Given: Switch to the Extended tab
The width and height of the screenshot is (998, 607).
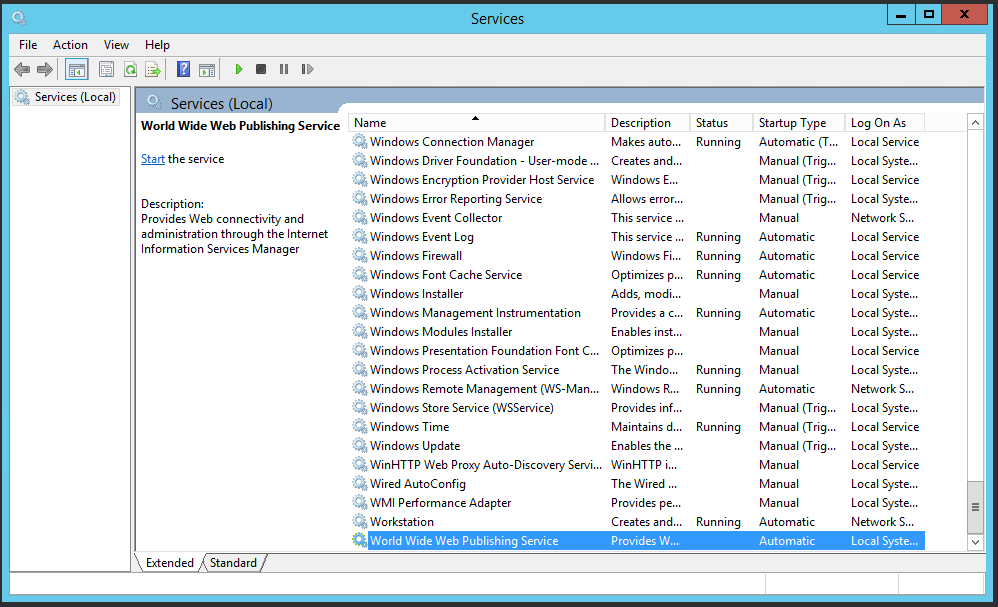Looking at the screenshot, I should point(169,562).
